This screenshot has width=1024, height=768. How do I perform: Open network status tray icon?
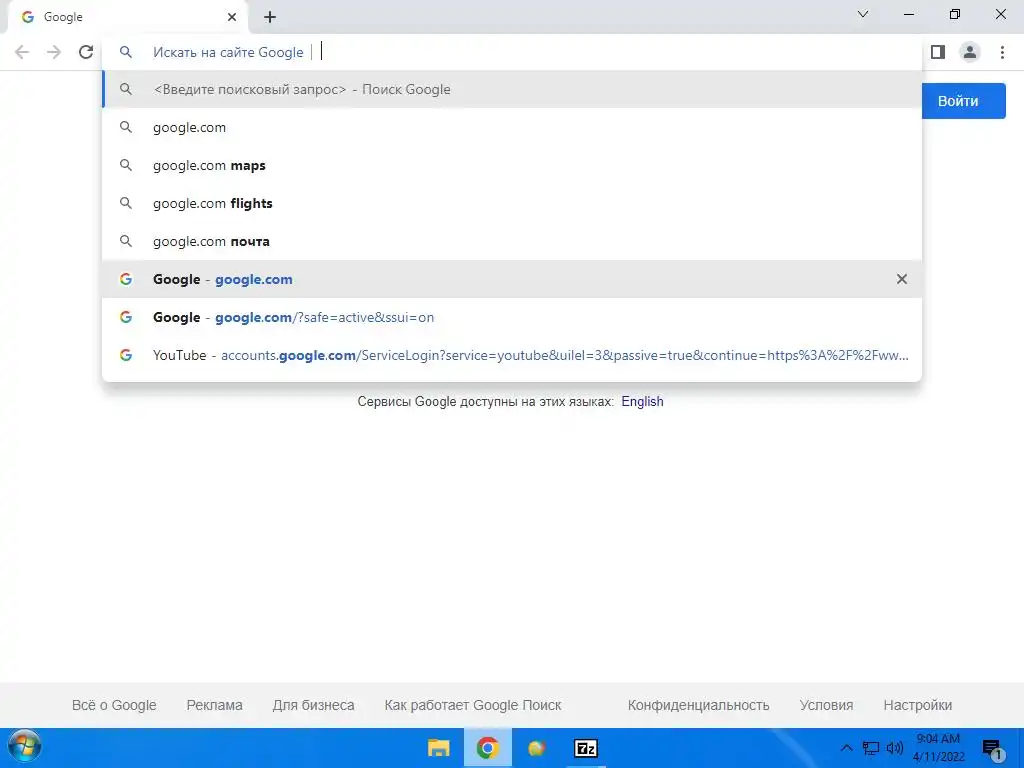871,748
